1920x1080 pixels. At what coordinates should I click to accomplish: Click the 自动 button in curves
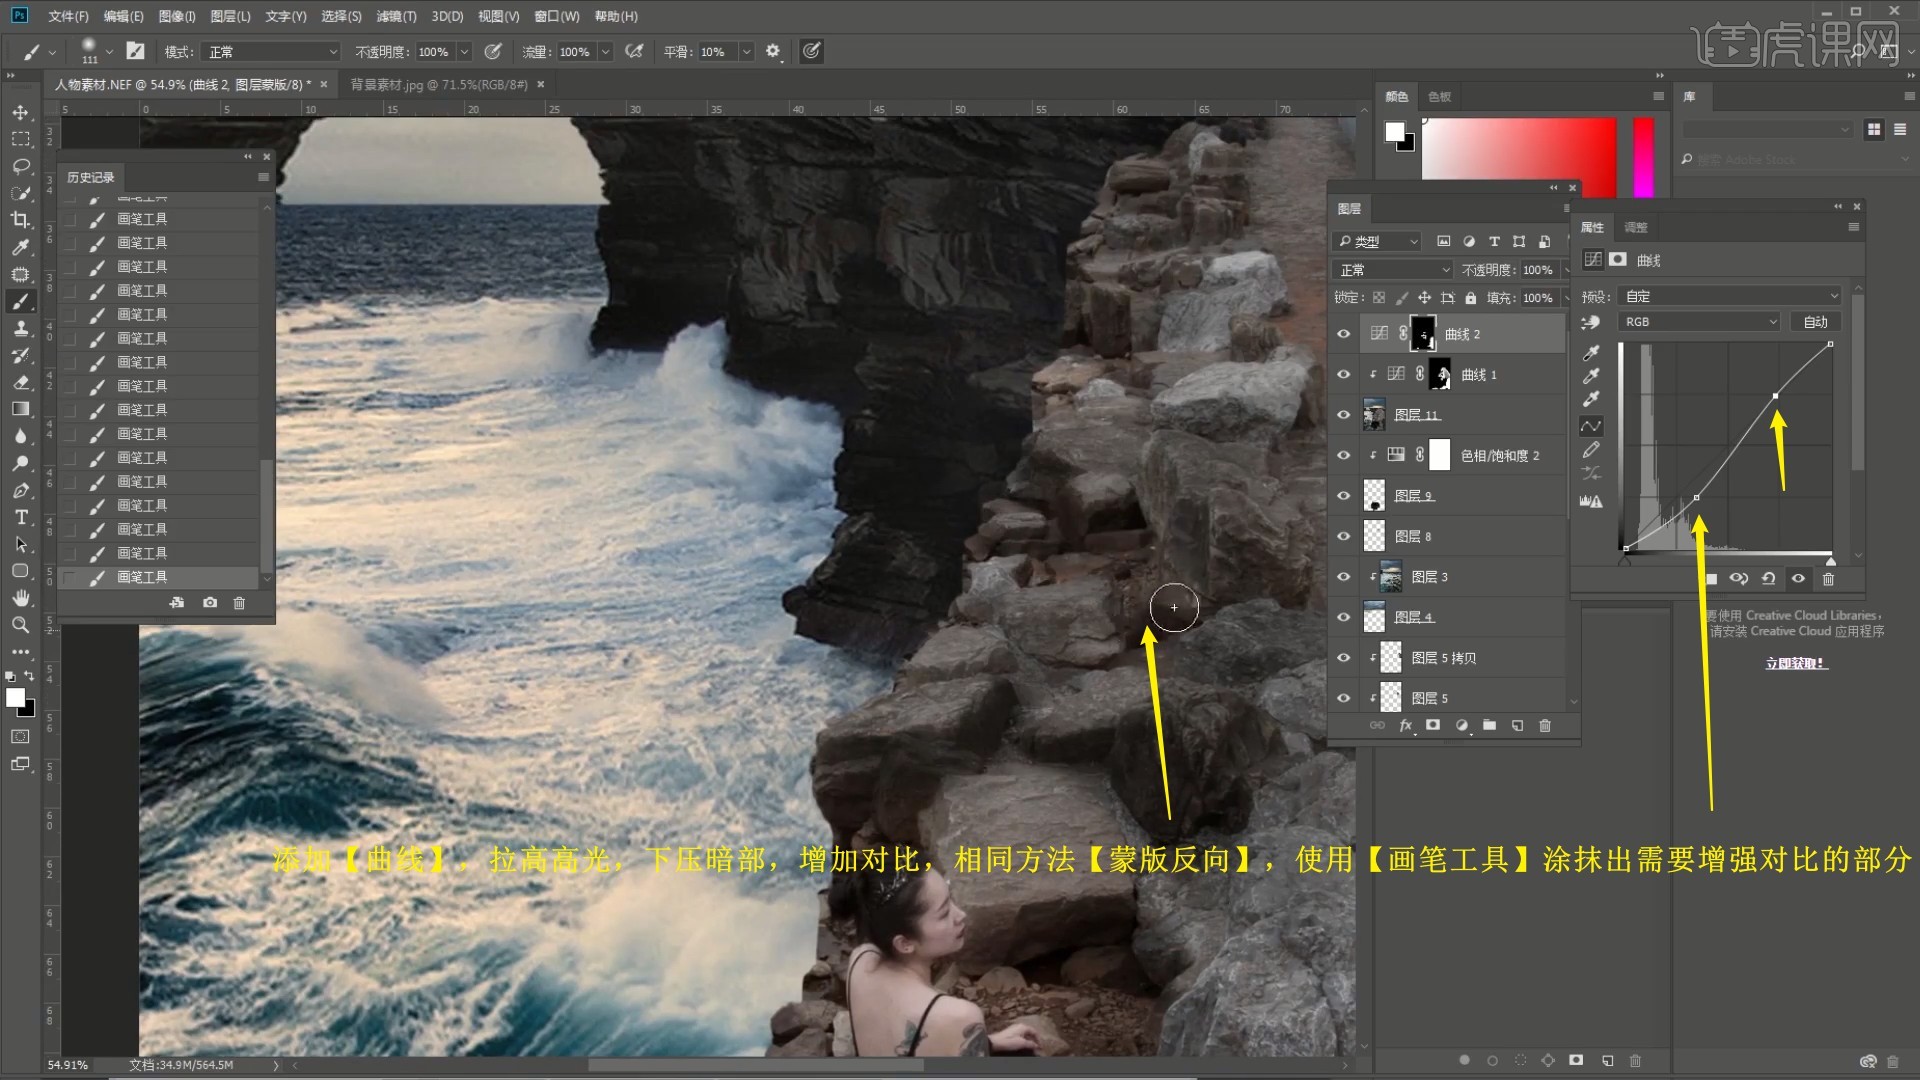tap(1815, 322)
